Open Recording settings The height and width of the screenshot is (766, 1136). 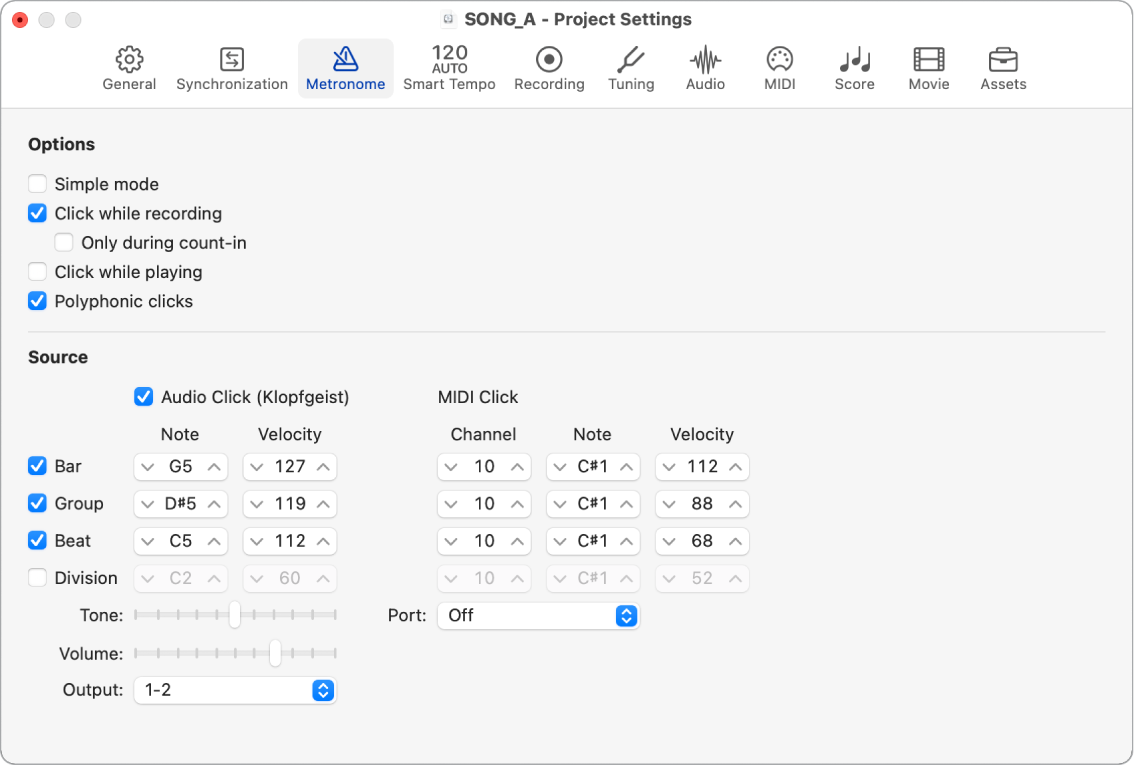coord(549,67)
